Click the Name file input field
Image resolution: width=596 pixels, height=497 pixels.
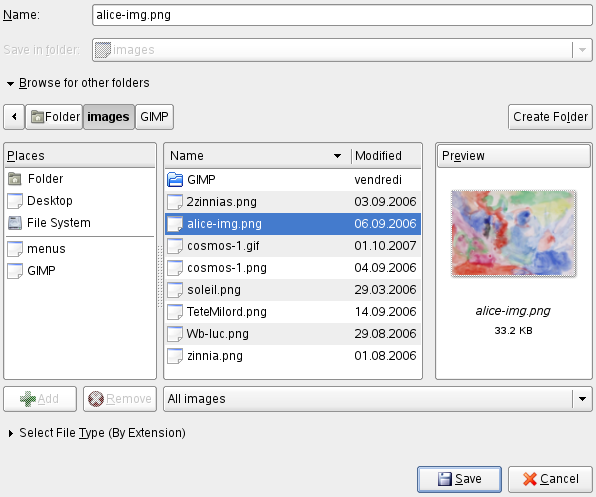(342, 15)
